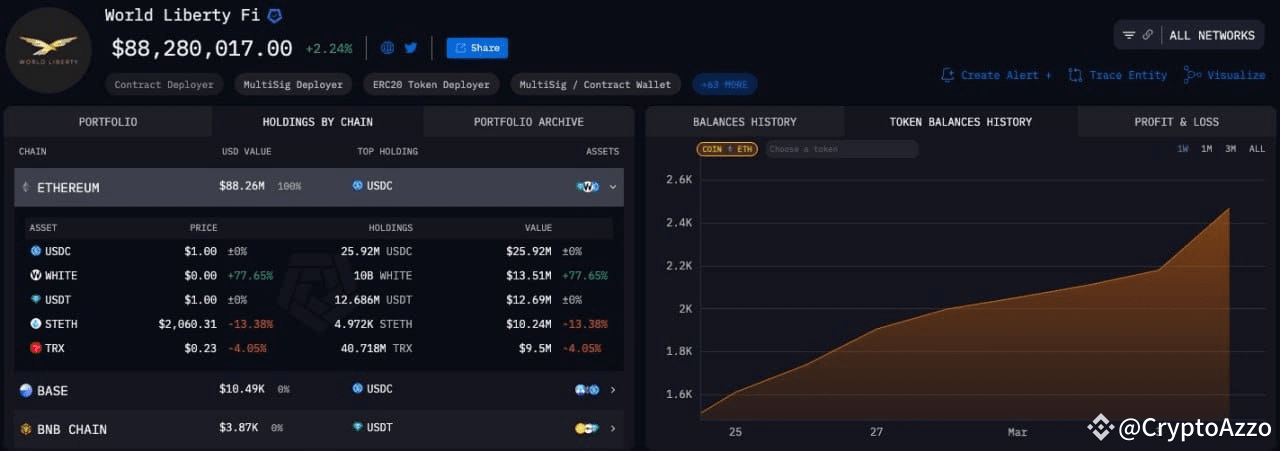
Task: Click the BNB Chain icon
Action: pos(26,429)
